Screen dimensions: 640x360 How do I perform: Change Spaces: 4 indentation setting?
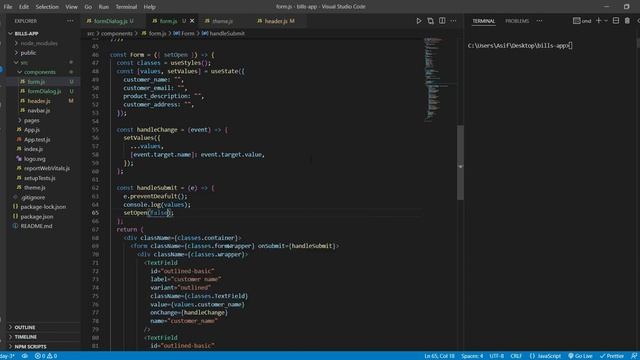(472, 356)
